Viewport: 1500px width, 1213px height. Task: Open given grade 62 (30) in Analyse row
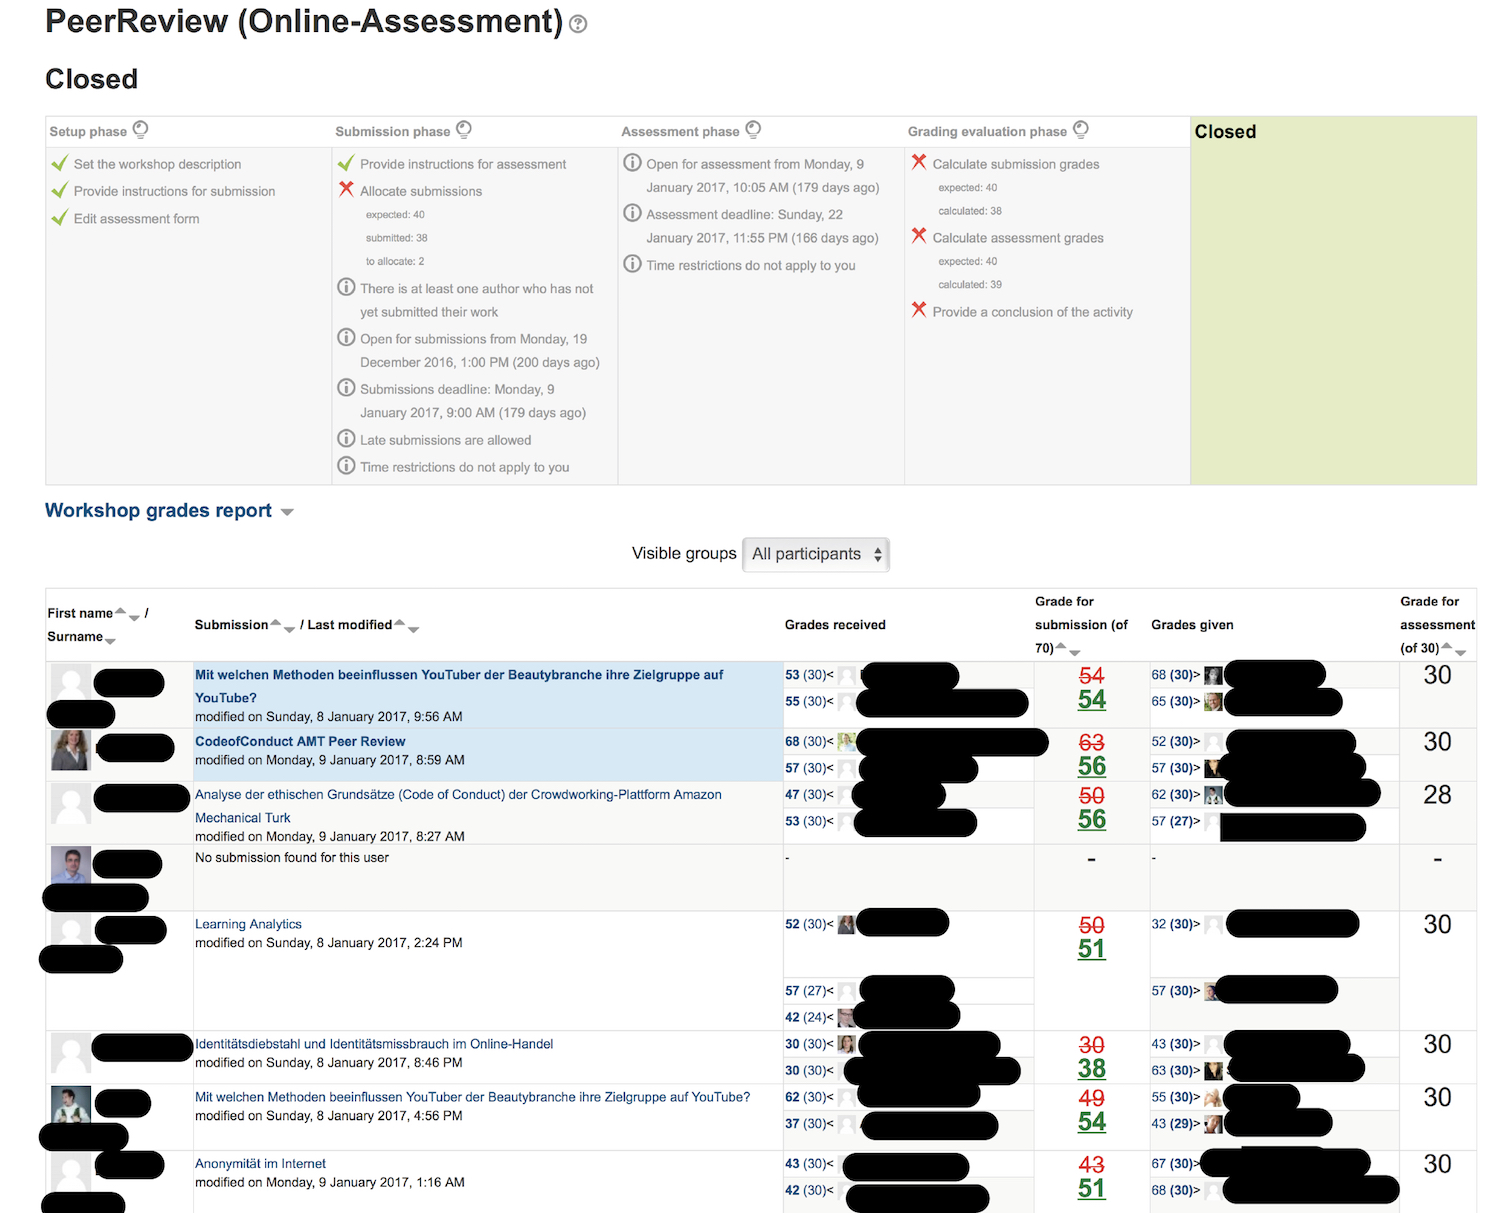point(1173,794)
